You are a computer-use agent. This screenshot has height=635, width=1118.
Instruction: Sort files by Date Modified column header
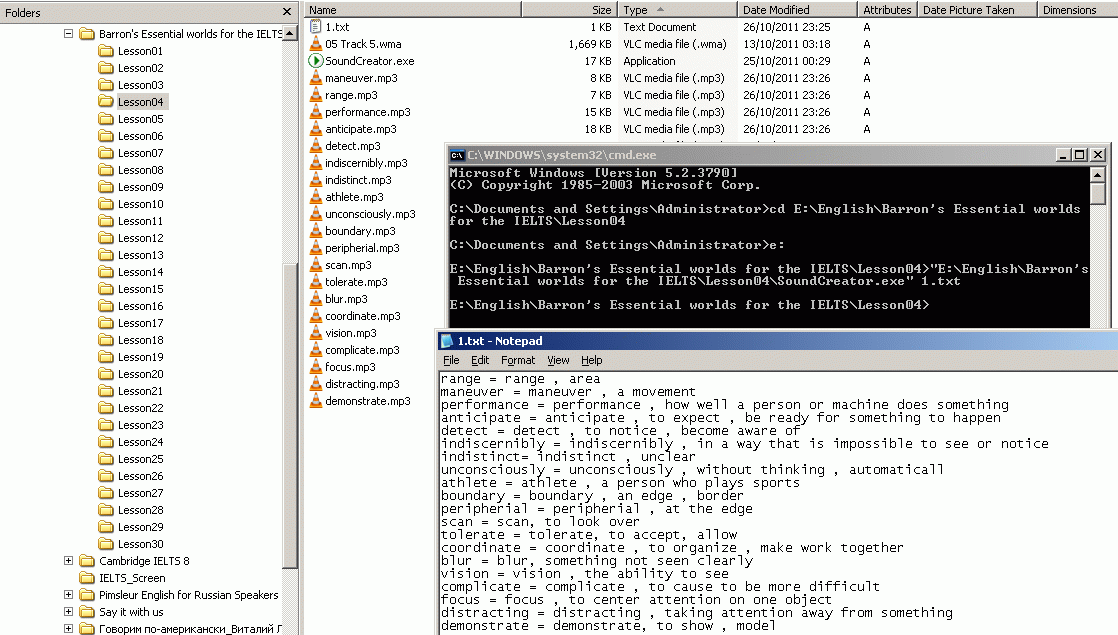[797, 10]
